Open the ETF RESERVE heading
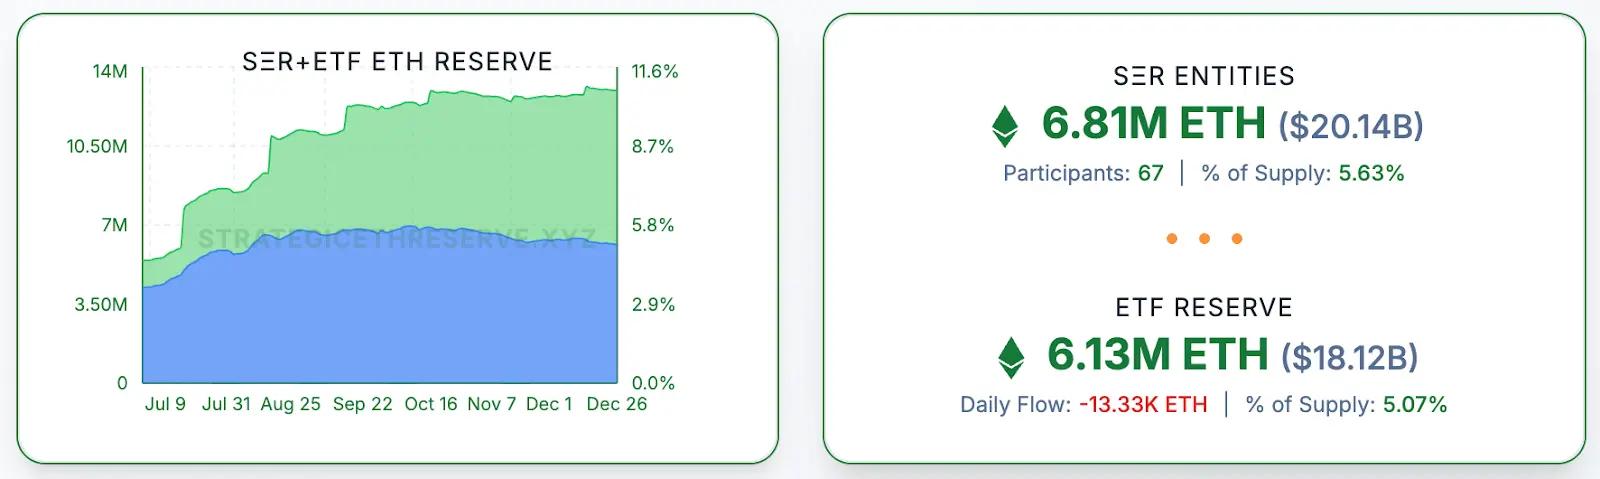Screen dimensions: 1600x479 [x=1204, y=307]
